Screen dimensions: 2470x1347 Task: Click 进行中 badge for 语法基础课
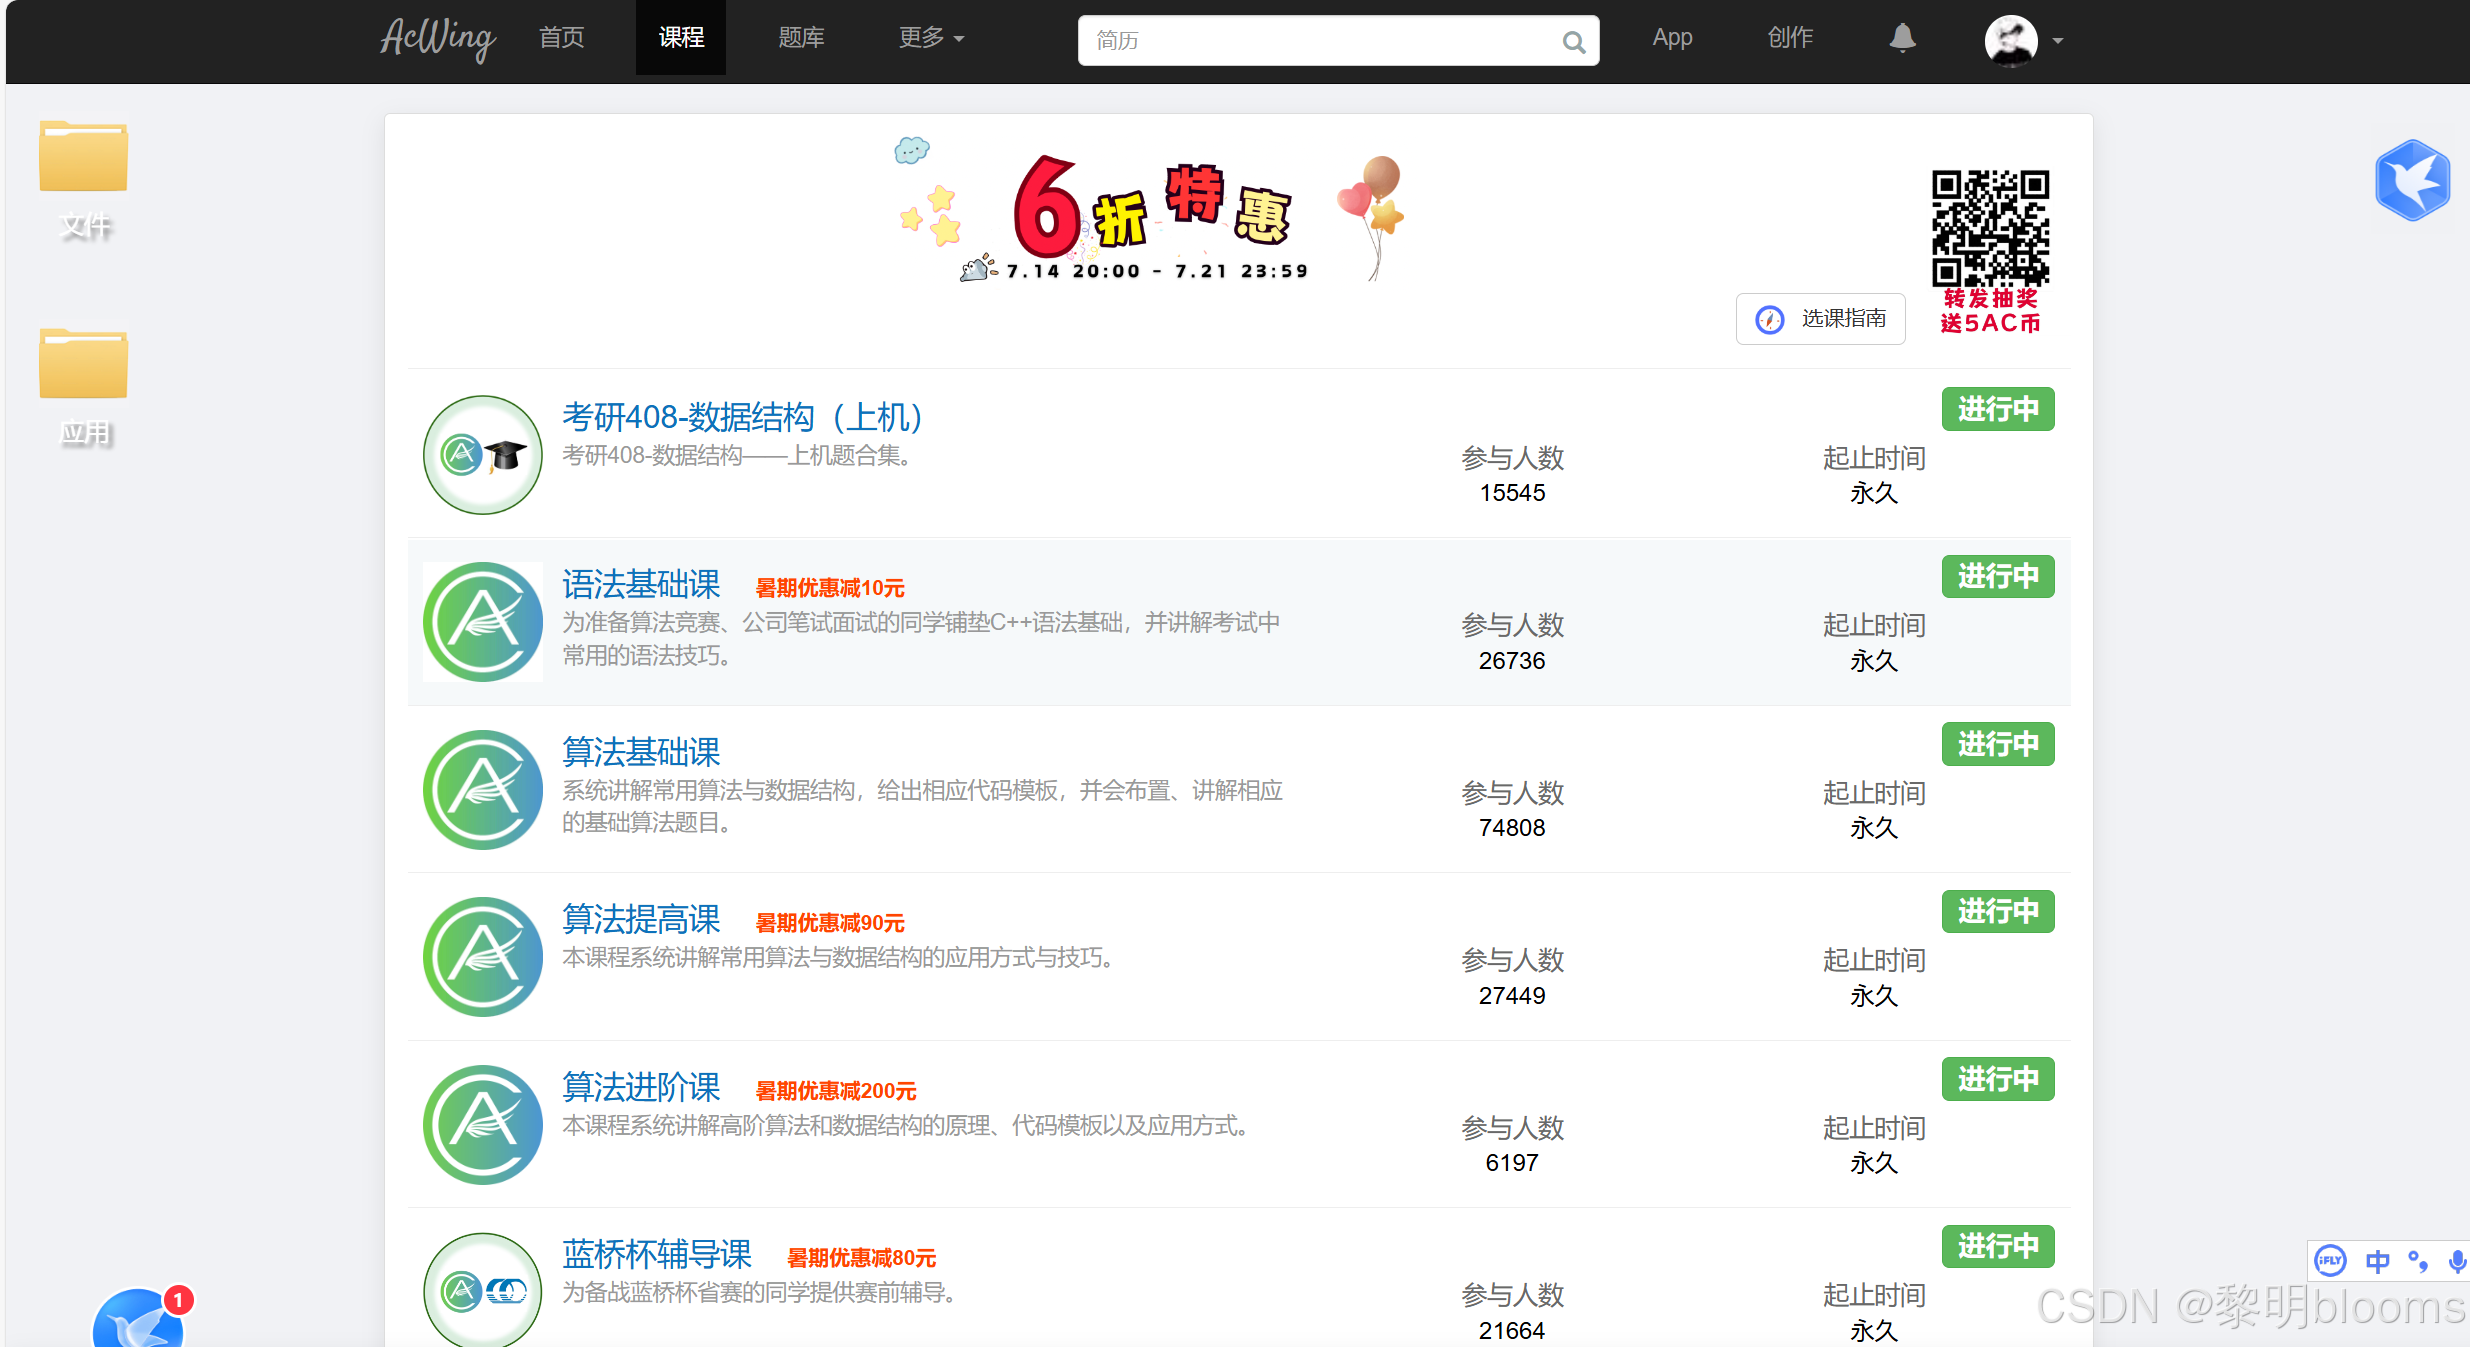(x=1998, y=576)
